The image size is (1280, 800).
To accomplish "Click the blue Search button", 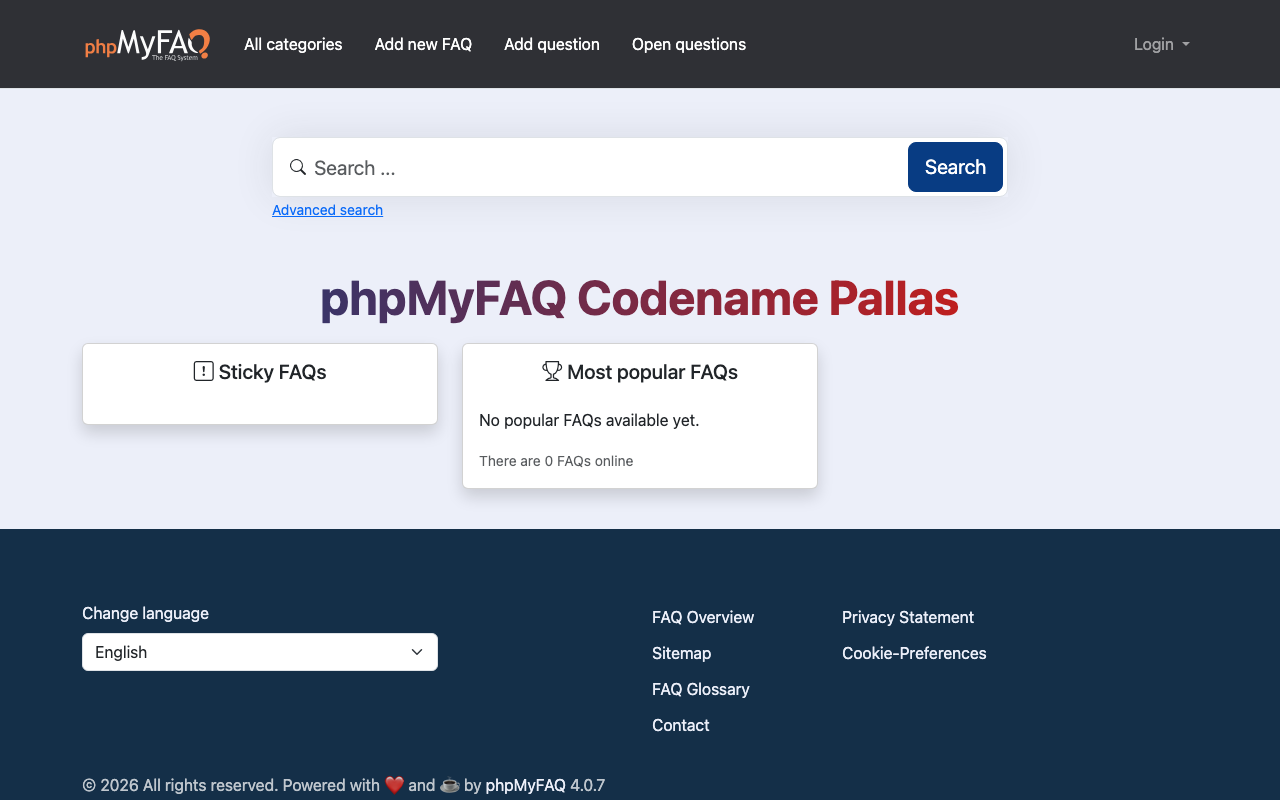I will pos(955,167).
